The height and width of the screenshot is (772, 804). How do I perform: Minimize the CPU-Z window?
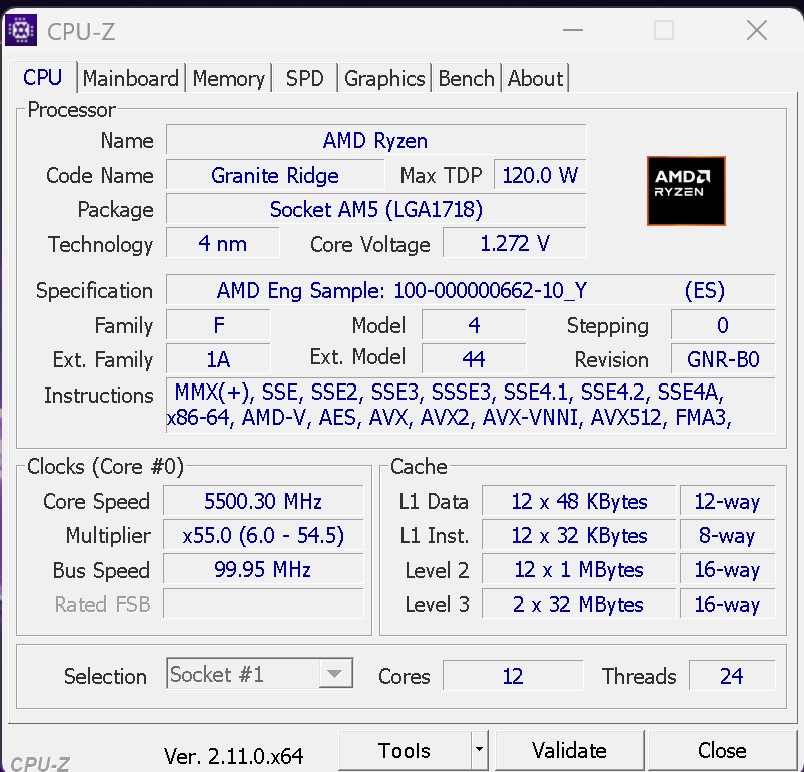tap(573, 30)
